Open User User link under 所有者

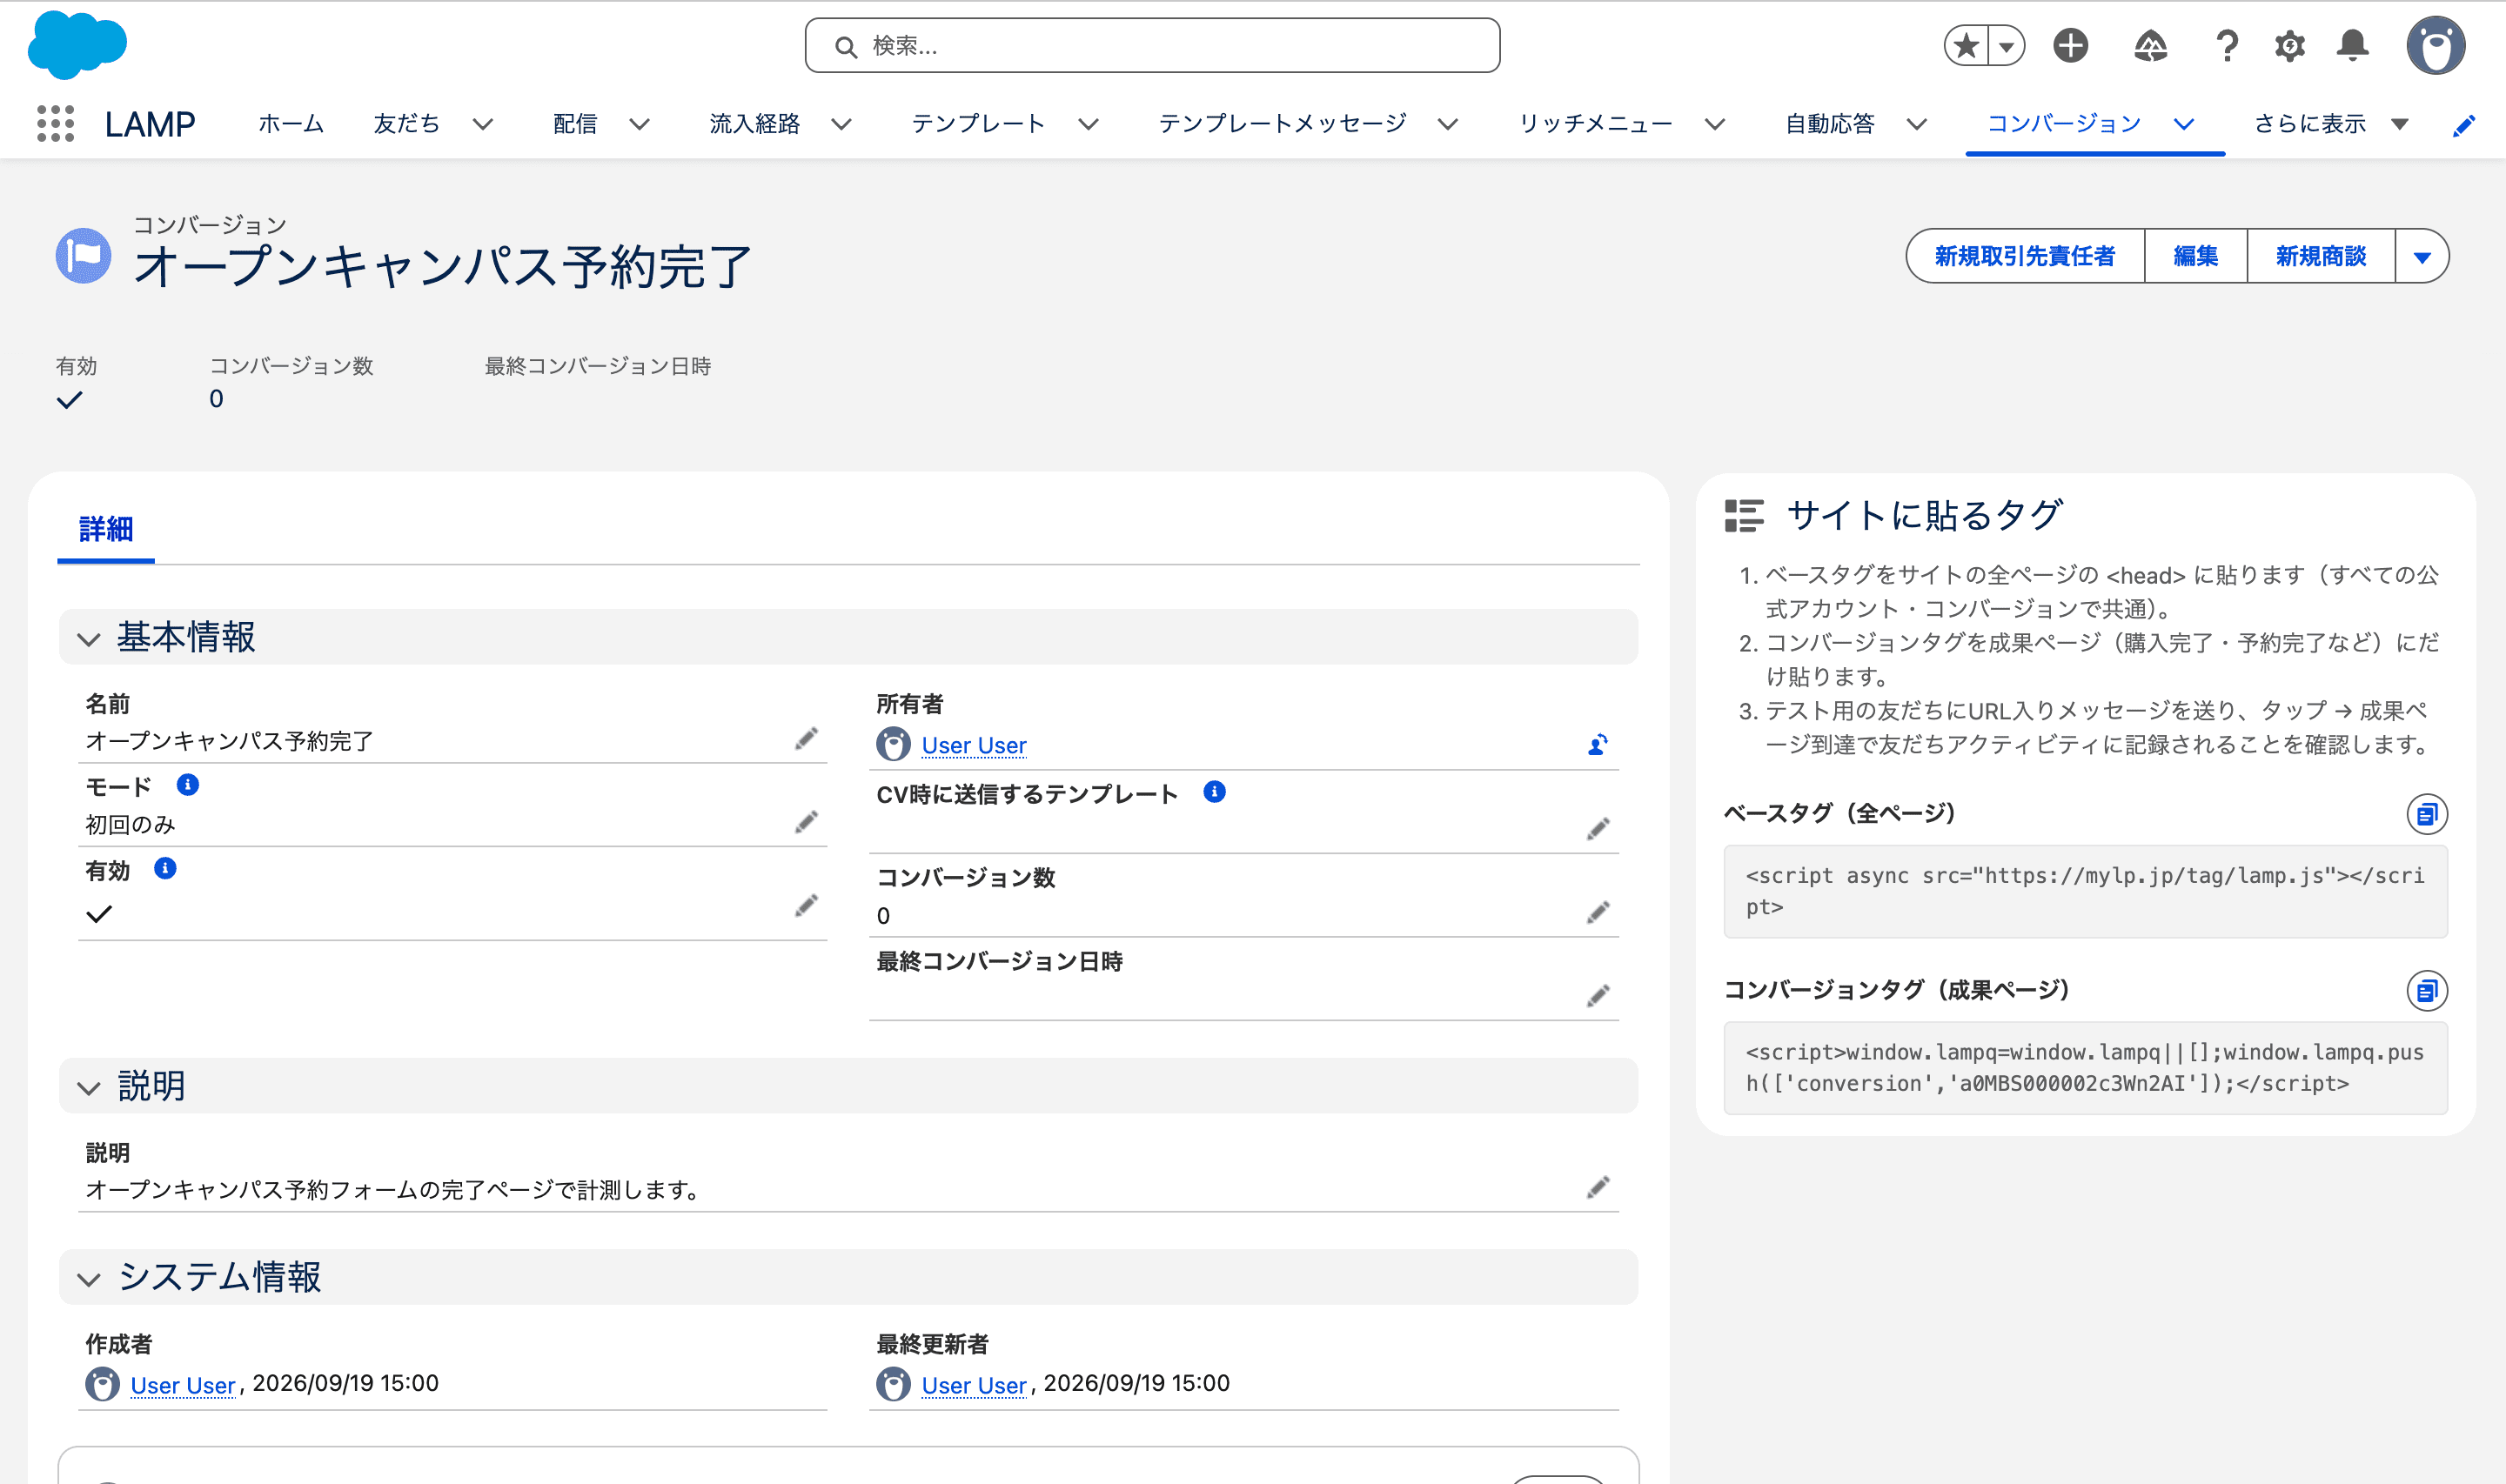(x=974, y=746)
